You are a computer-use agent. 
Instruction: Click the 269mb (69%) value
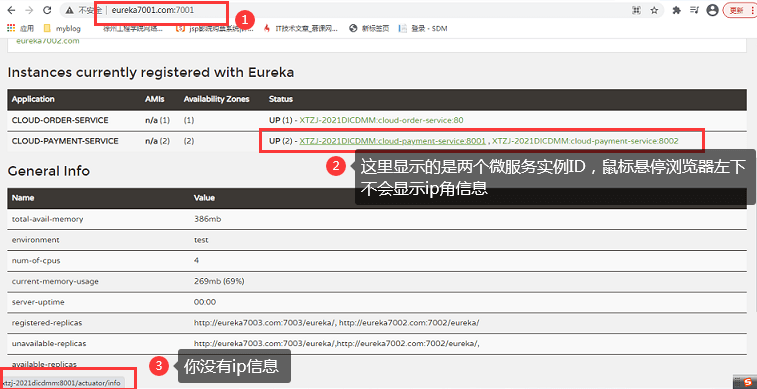(219, 281)
